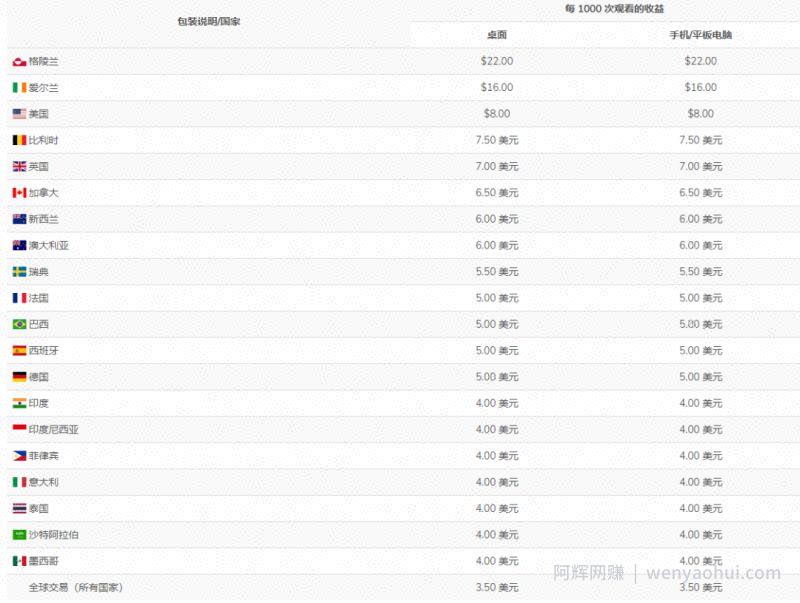Click Greenland's $22.00 desktop rate
800x603 pixels.
click(x=496, y=61)
